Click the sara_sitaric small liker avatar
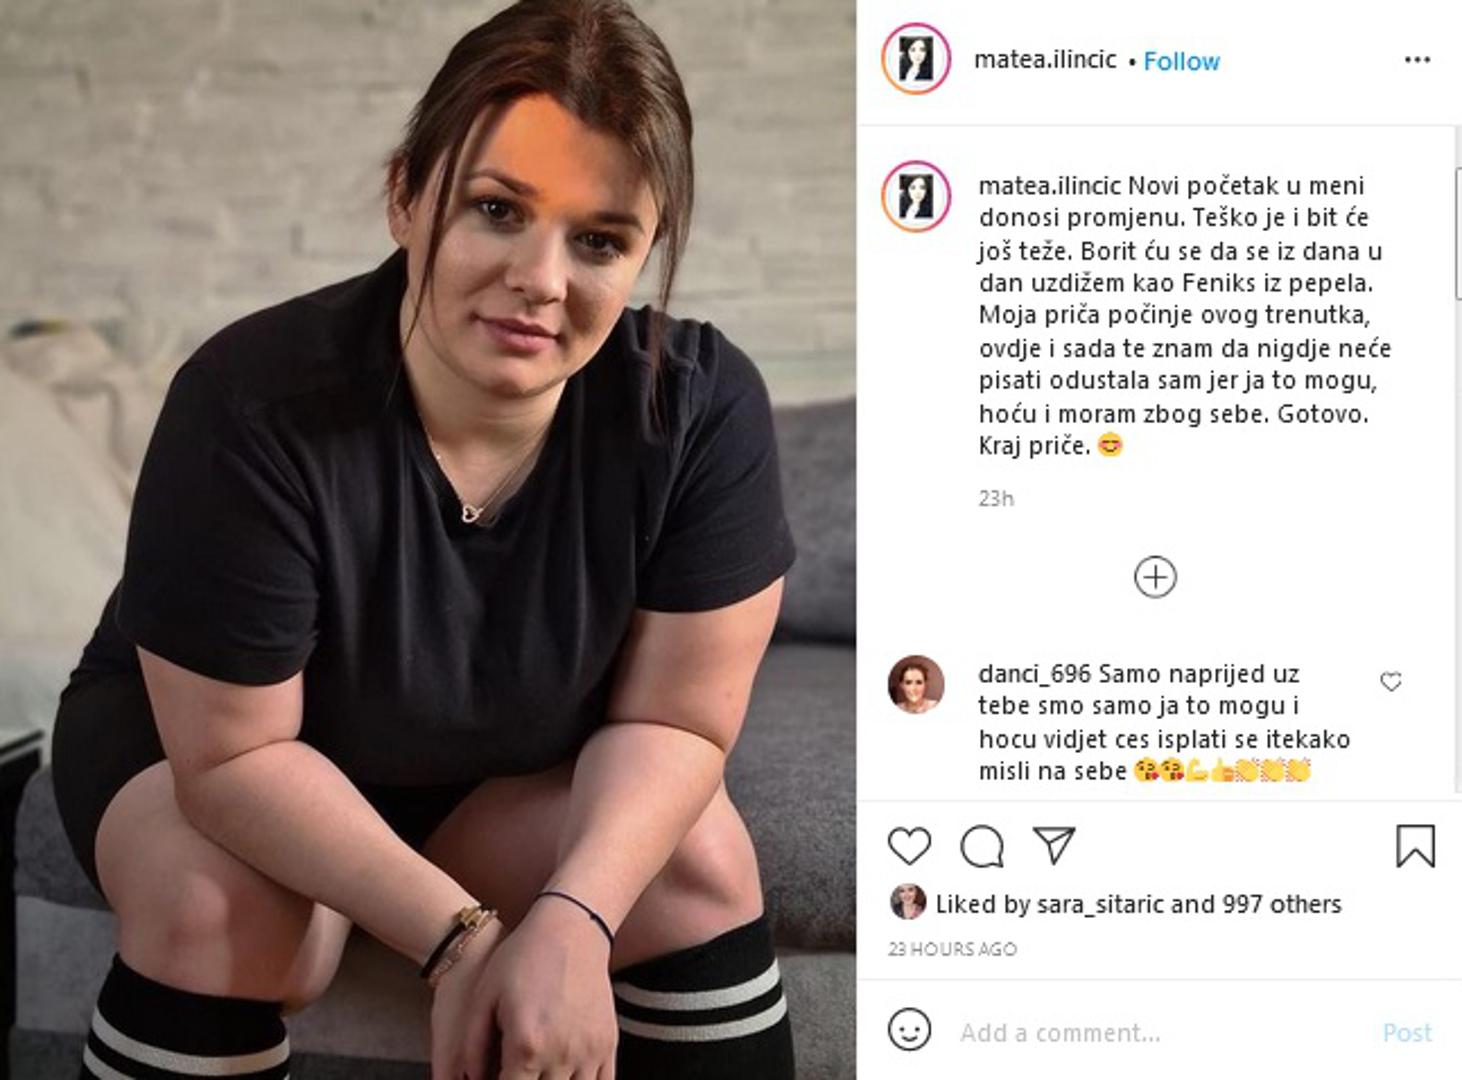The height and width of the screenshot is (1080, 1462). (x=908, y=902)
